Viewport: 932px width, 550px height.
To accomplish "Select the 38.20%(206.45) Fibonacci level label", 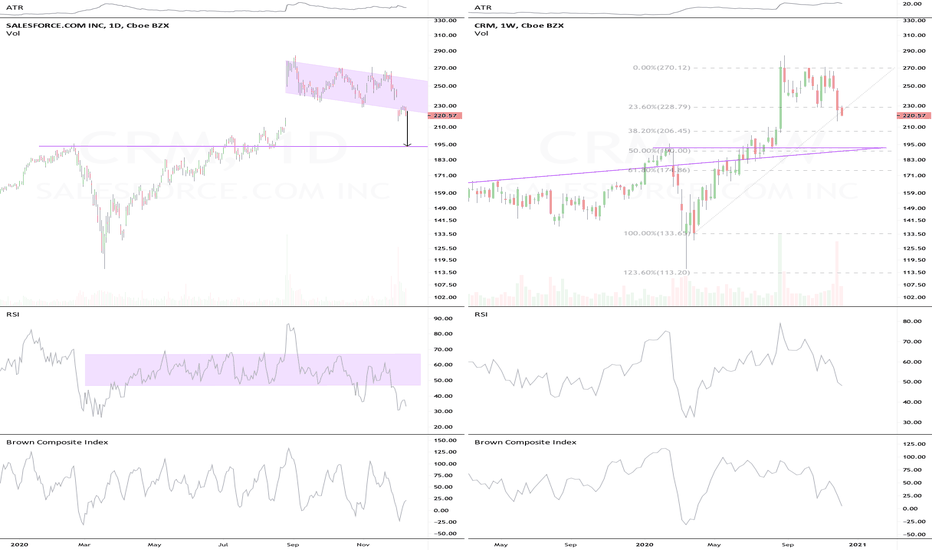I will (659, 131).
